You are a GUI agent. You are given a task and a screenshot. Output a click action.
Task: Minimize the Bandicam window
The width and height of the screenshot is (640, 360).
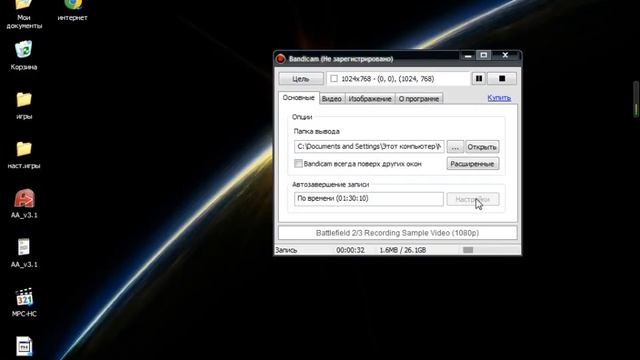pos(468,55)
